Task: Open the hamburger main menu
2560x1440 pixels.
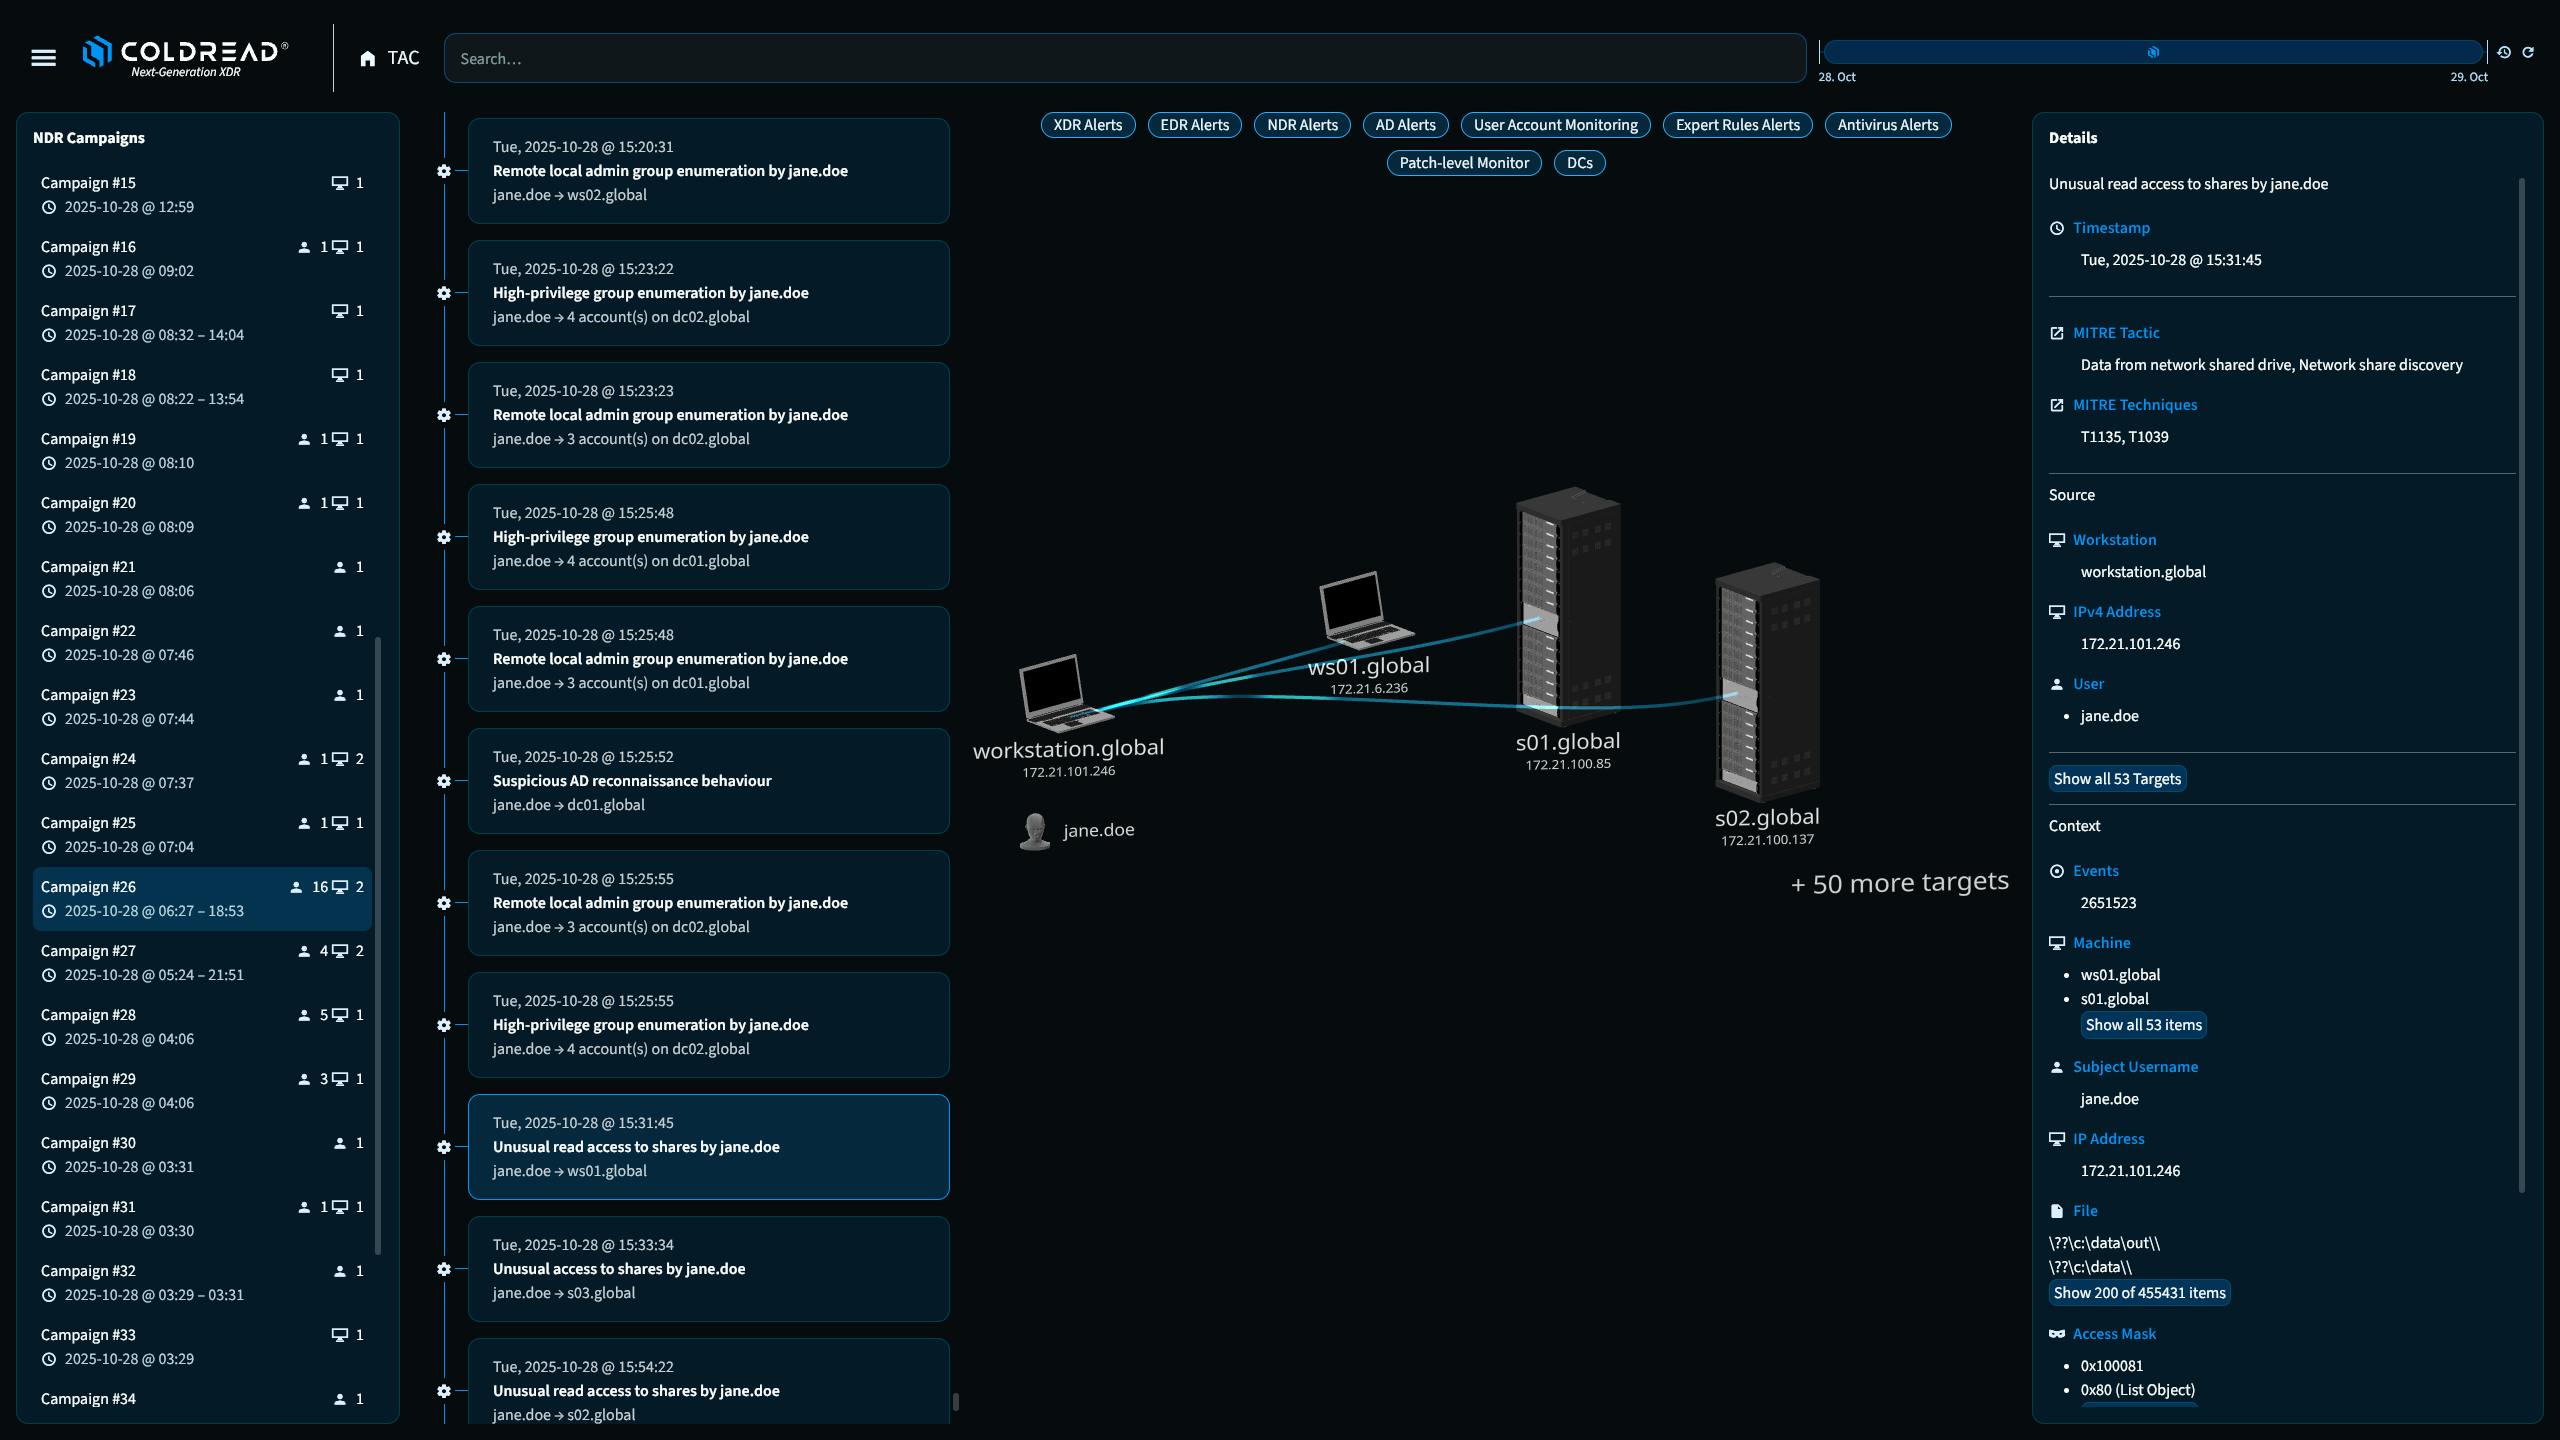Action: tap(43, 58)
